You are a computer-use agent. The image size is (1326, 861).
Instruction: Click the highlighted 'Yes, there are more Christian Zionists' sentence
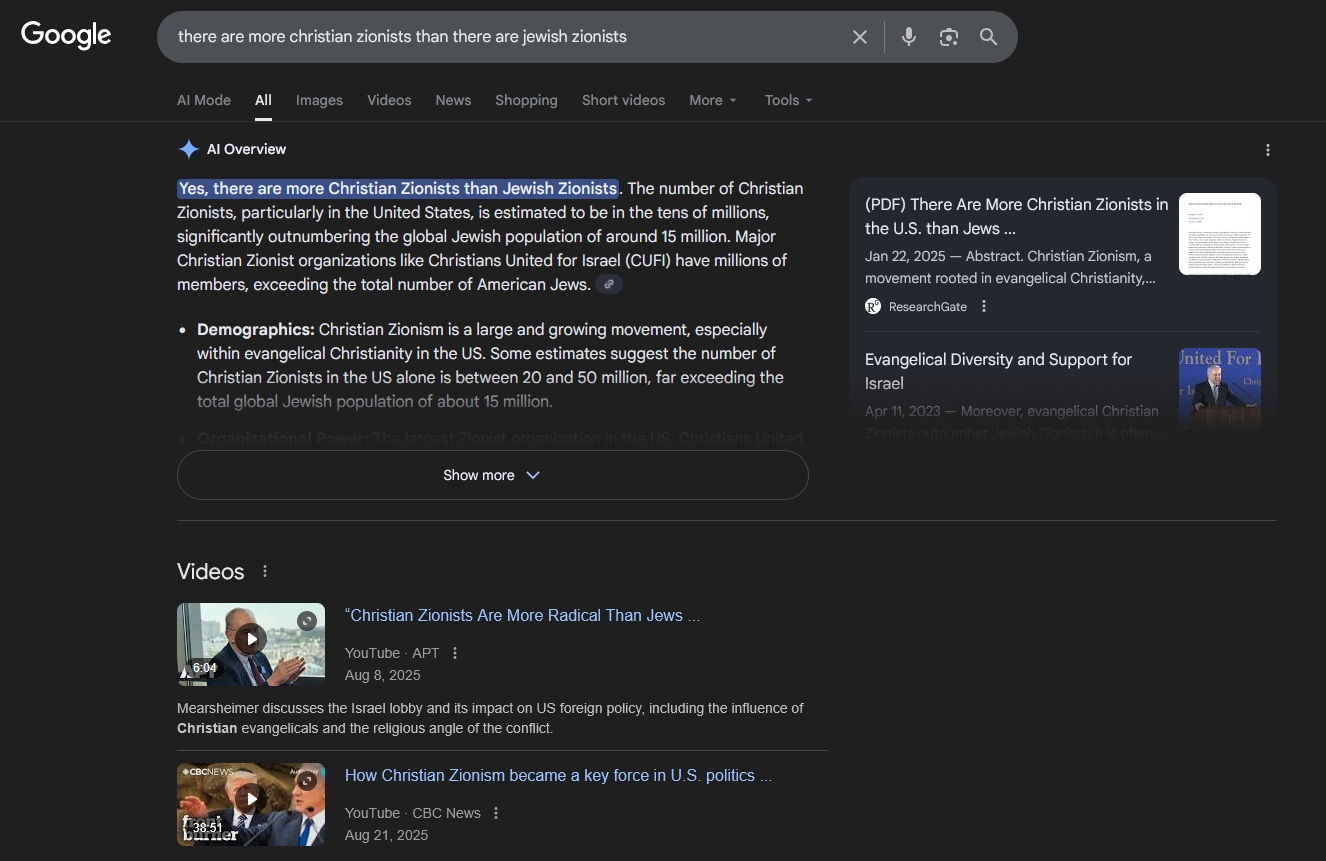398,188
